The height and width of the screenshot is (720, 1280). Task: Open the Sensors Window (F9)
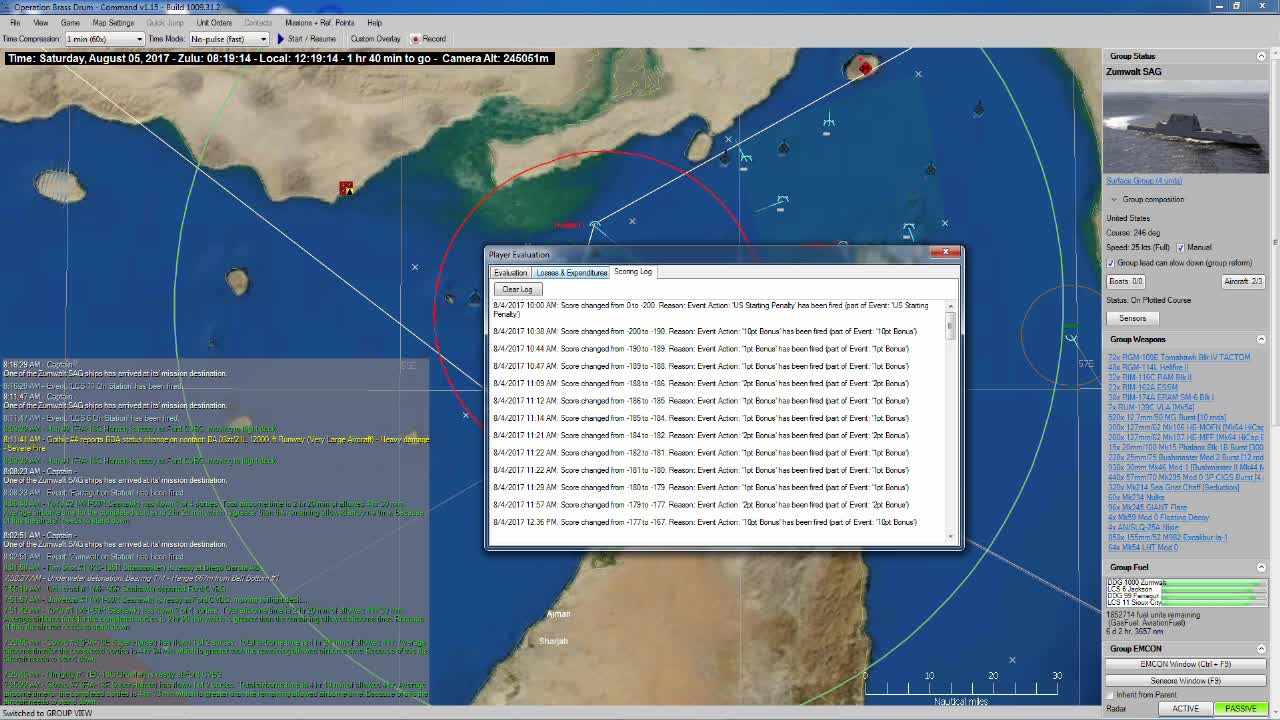tap(1185, 681)
